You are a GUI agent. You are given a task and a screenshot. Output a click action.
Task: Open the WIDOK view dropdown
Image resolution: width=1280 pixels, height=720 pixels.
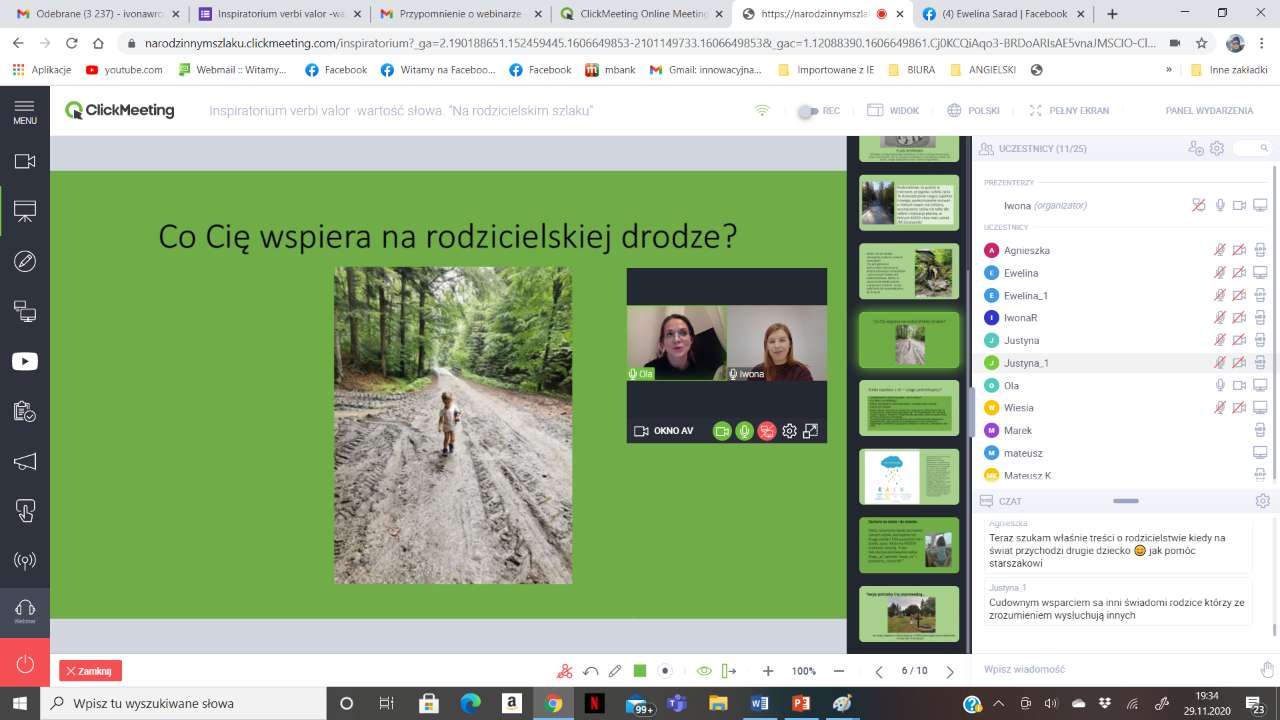click(x=892, y=111)
